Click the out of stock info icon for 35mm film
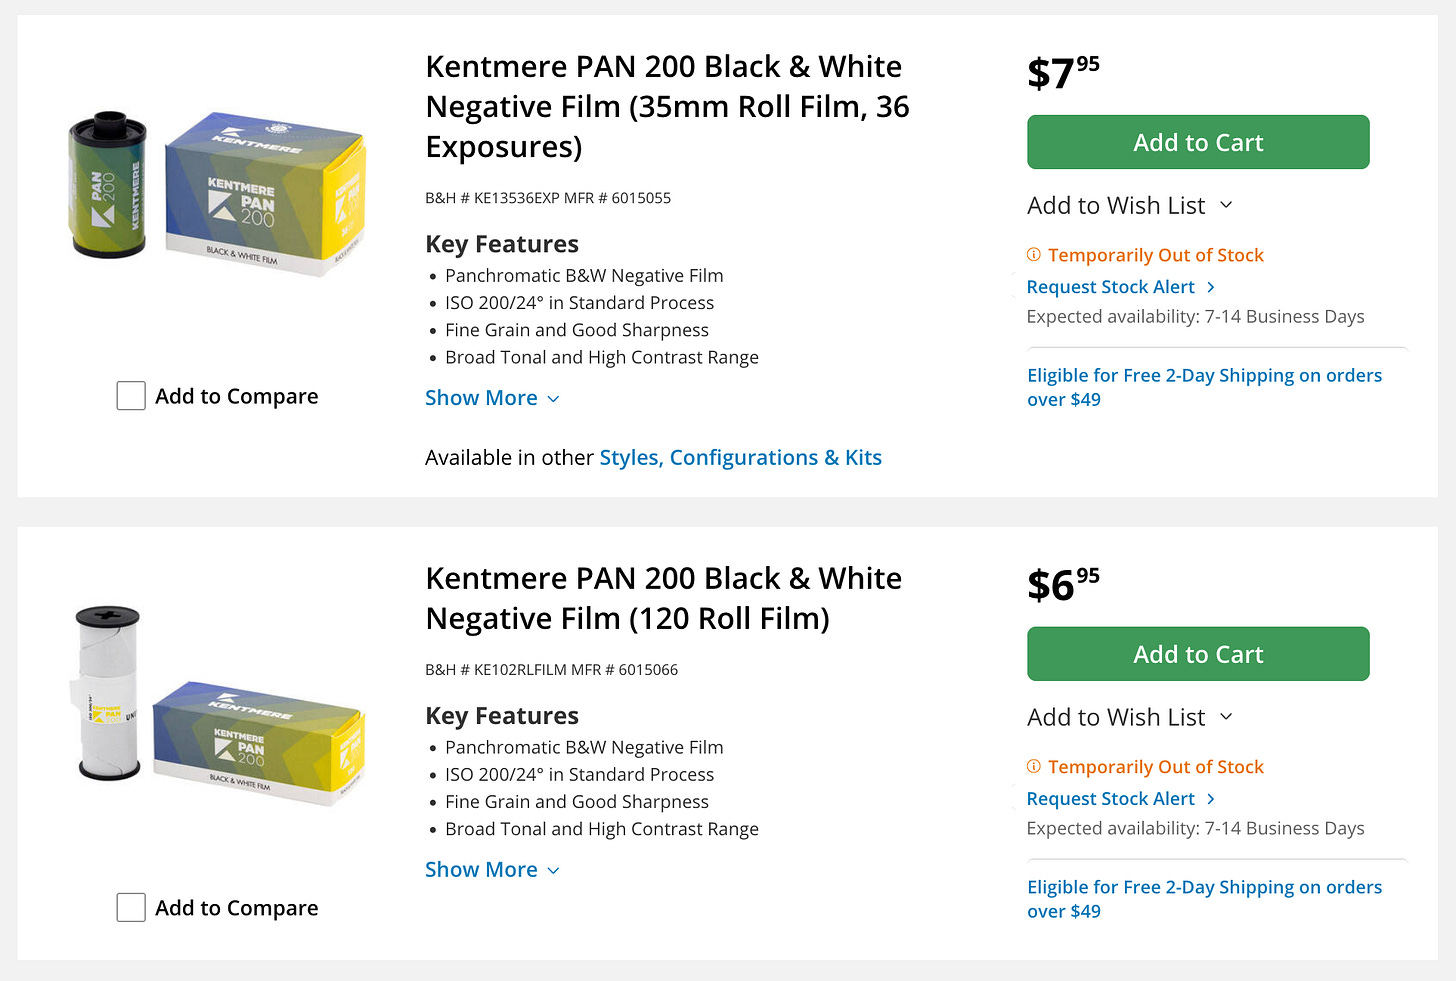1456x981 pixels. click(1034, 255)
